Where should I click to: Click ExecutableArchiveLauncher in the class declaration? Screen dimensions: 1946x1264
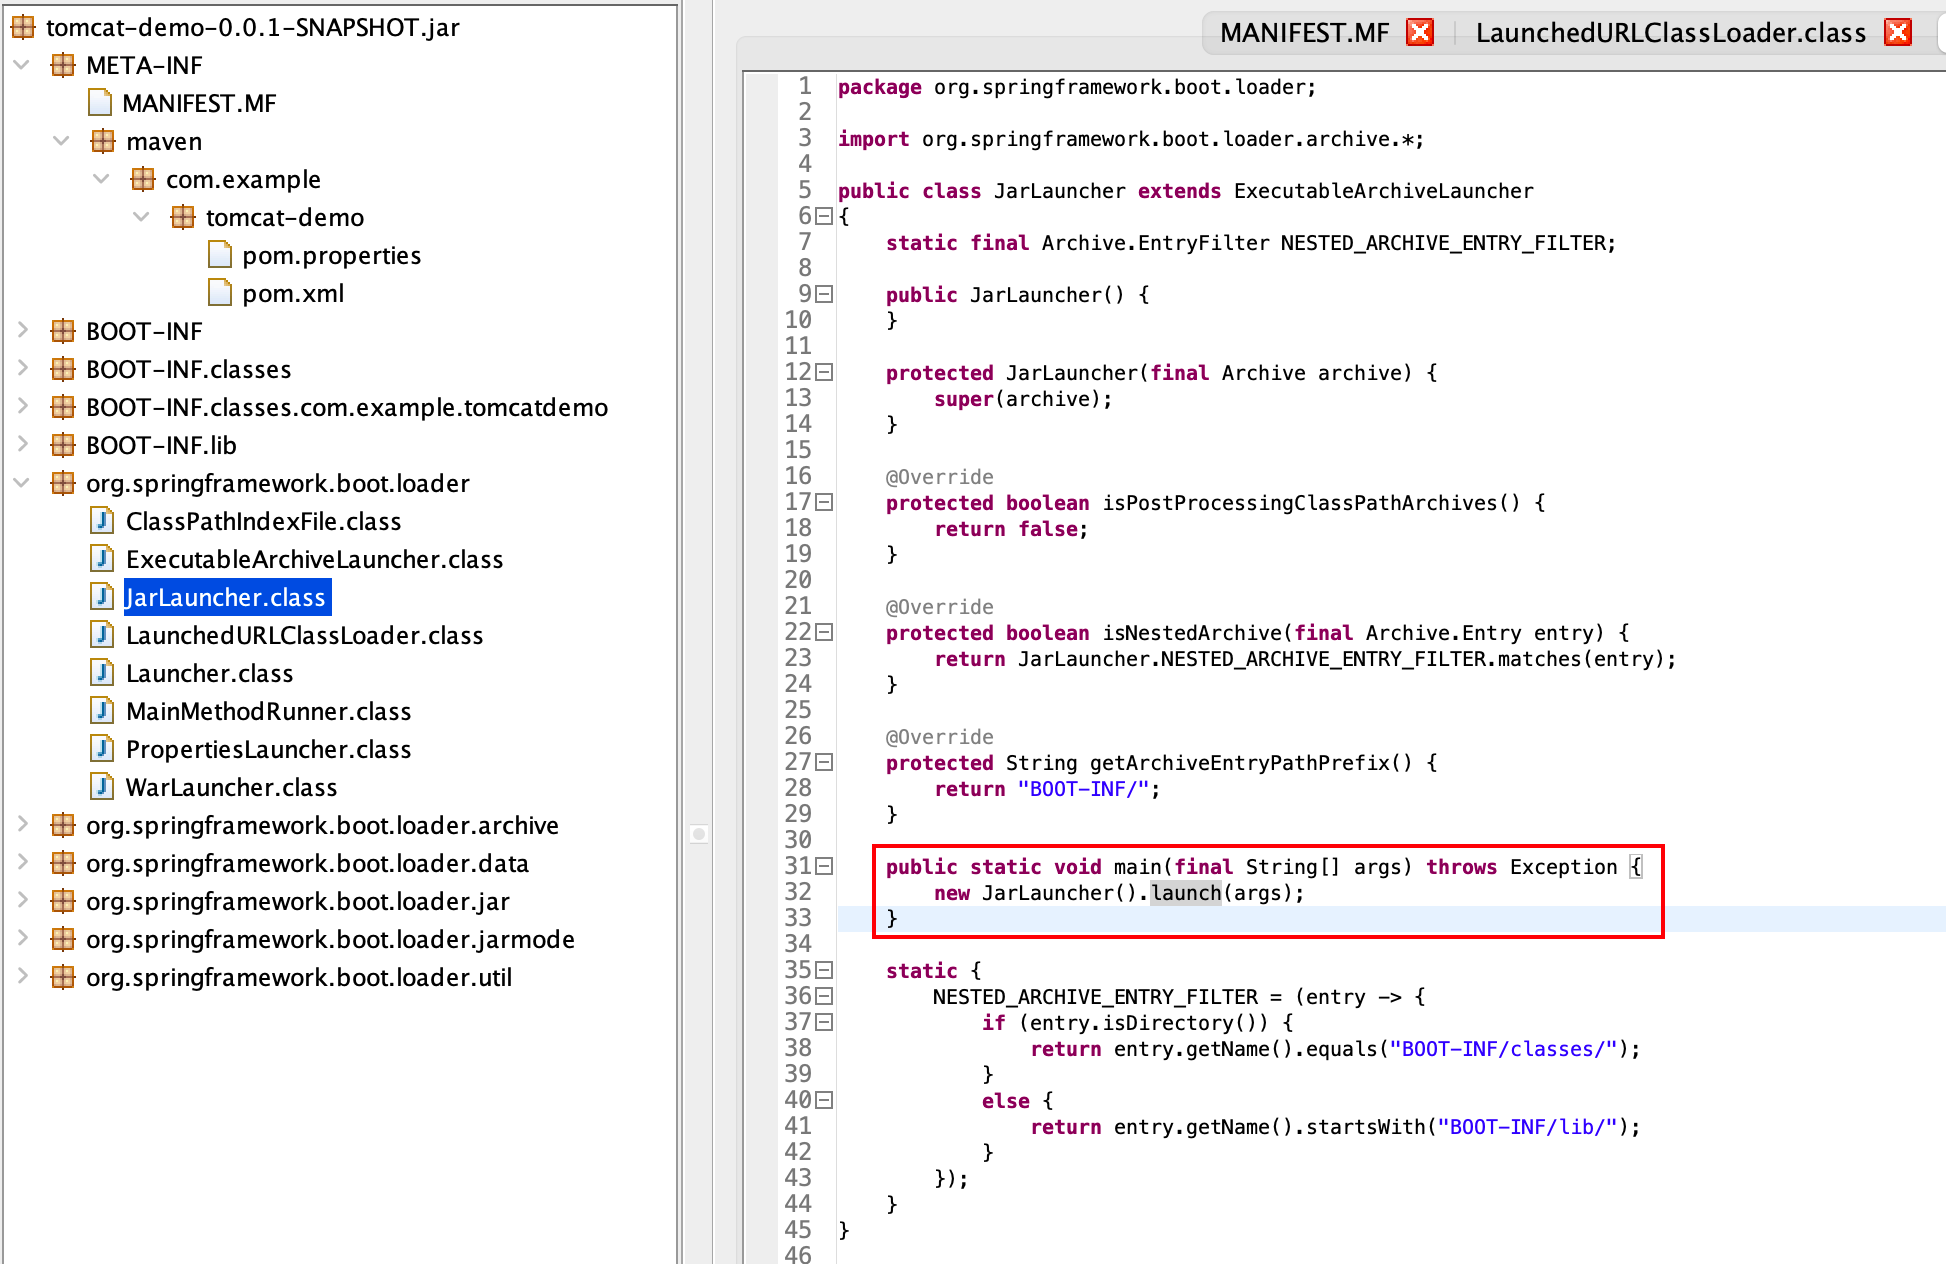tap(1383, 191)
